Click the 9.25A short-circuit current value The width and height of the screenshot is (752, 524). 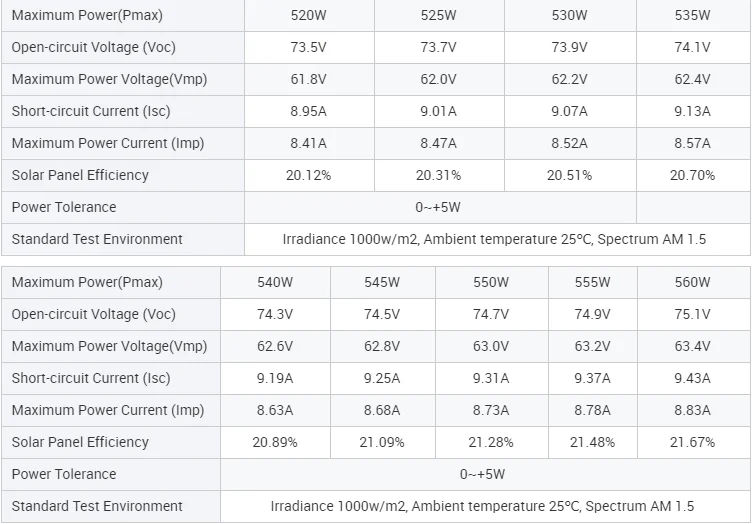point(382,378)
